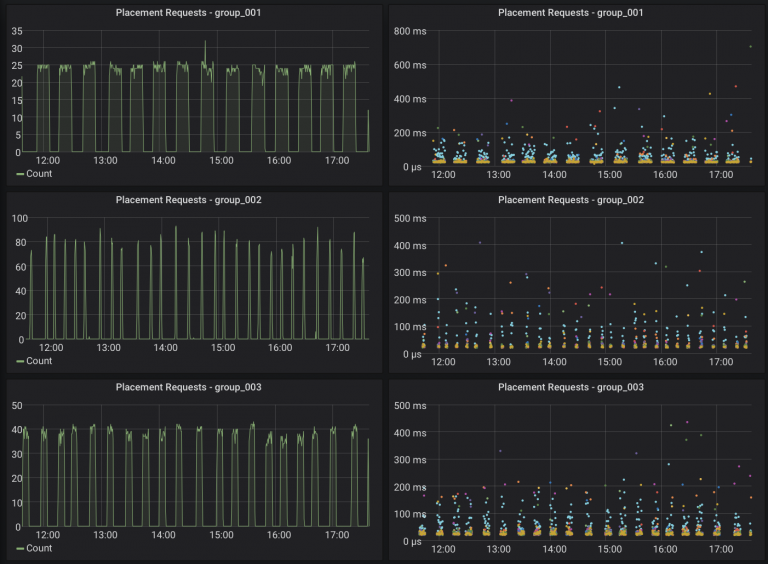Toggle the Count series in group_003 legend
768x564 pixels.
[39, 548]
